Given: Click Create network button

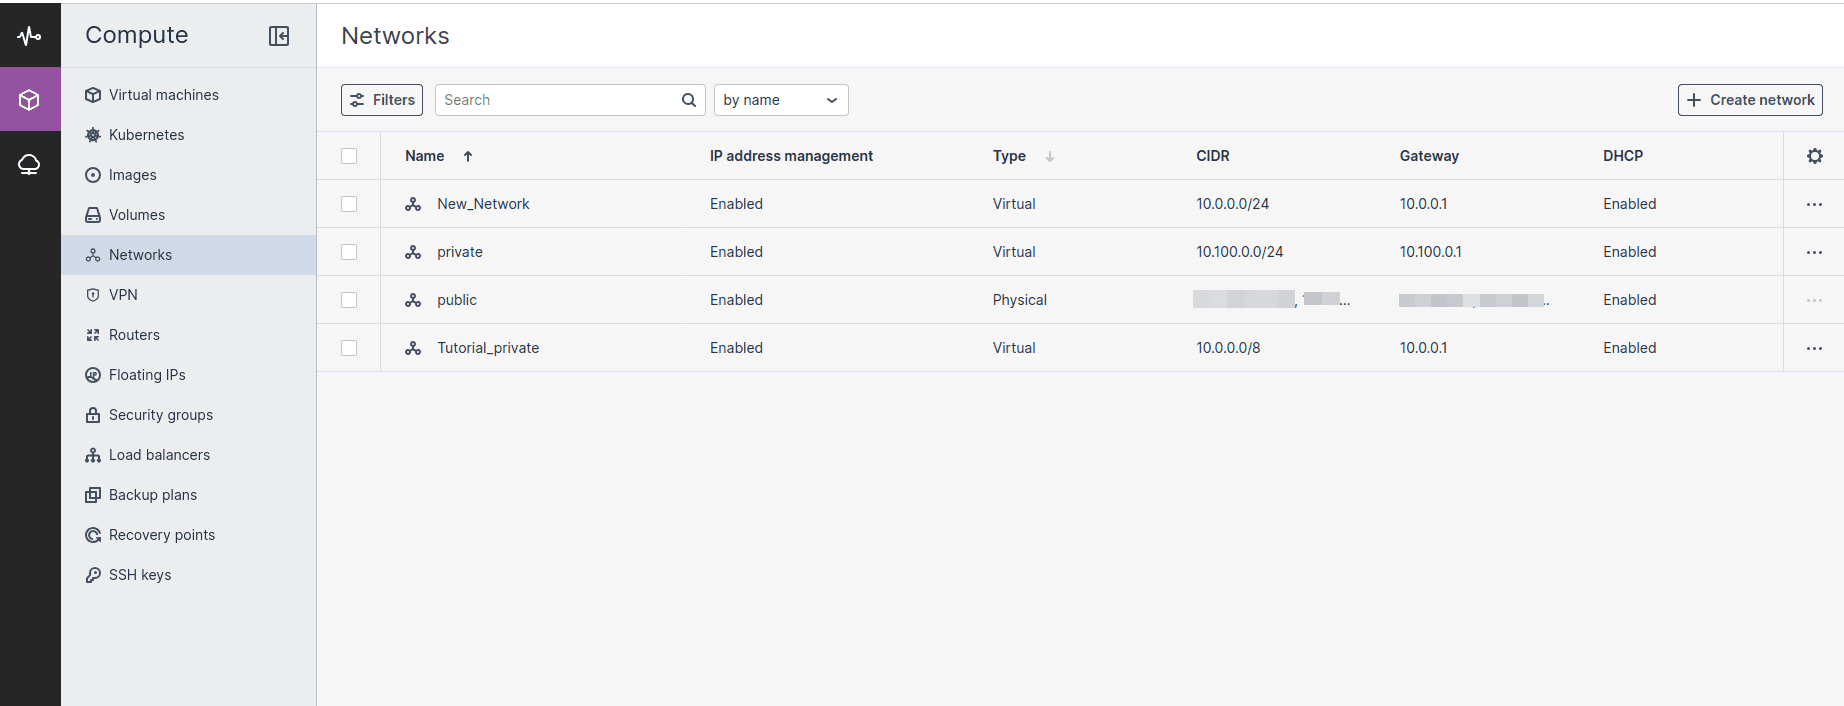Looking at the screenshot, I should click(1750, 100).
